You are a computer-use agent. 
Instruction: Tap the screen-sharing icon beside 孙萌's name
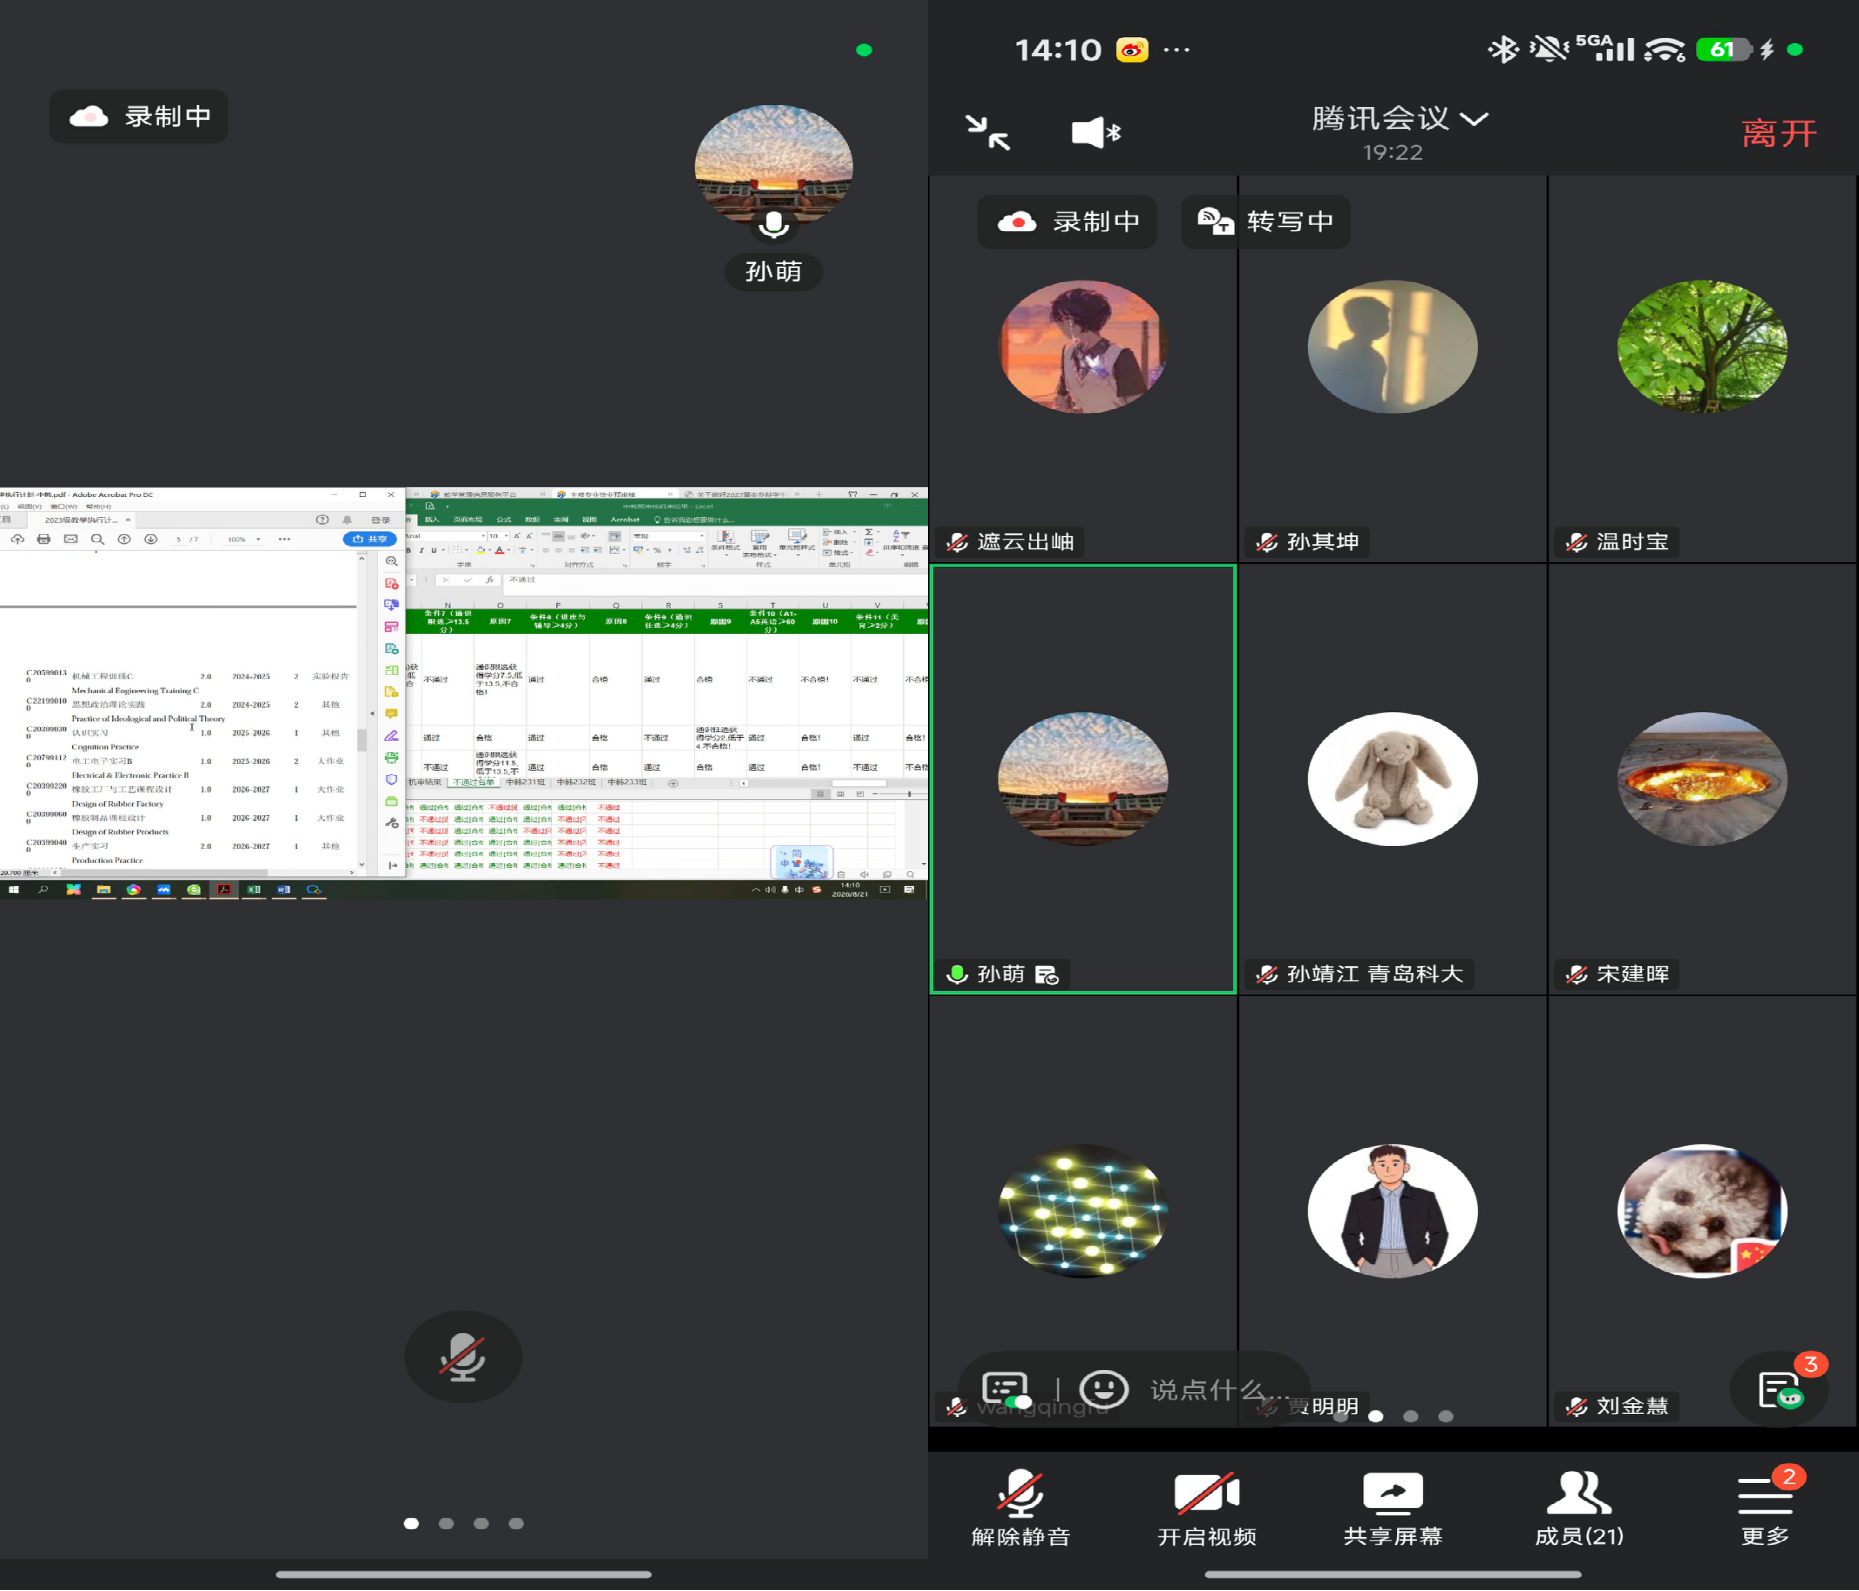pyautogui.click(x=1046, y=975)
